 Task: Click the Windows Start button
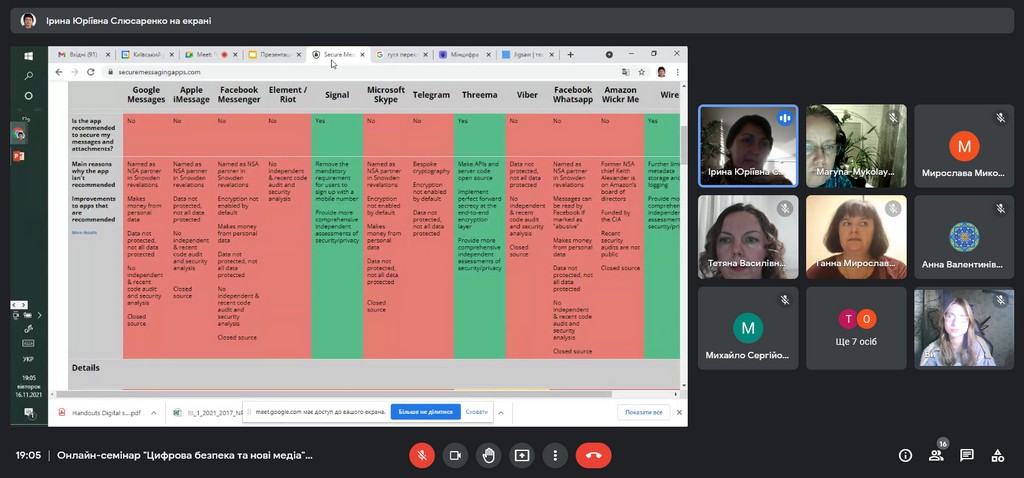pos(28,55)
